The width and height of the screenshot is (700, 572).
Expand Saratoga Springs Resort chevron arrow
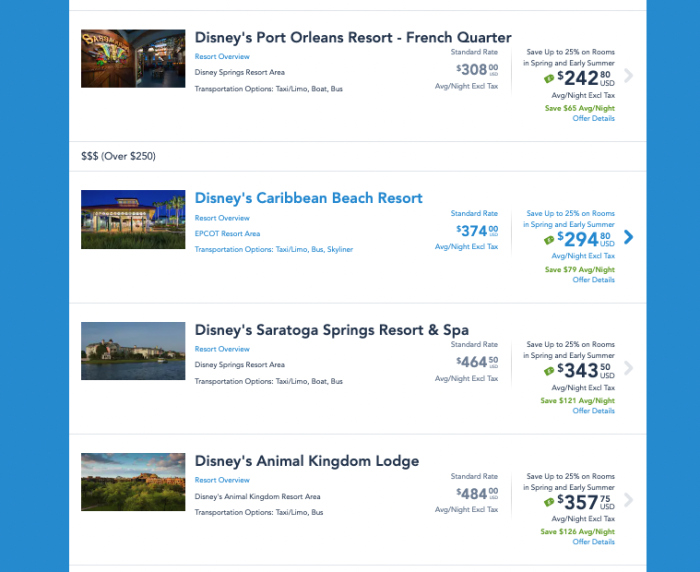(628, 368)
